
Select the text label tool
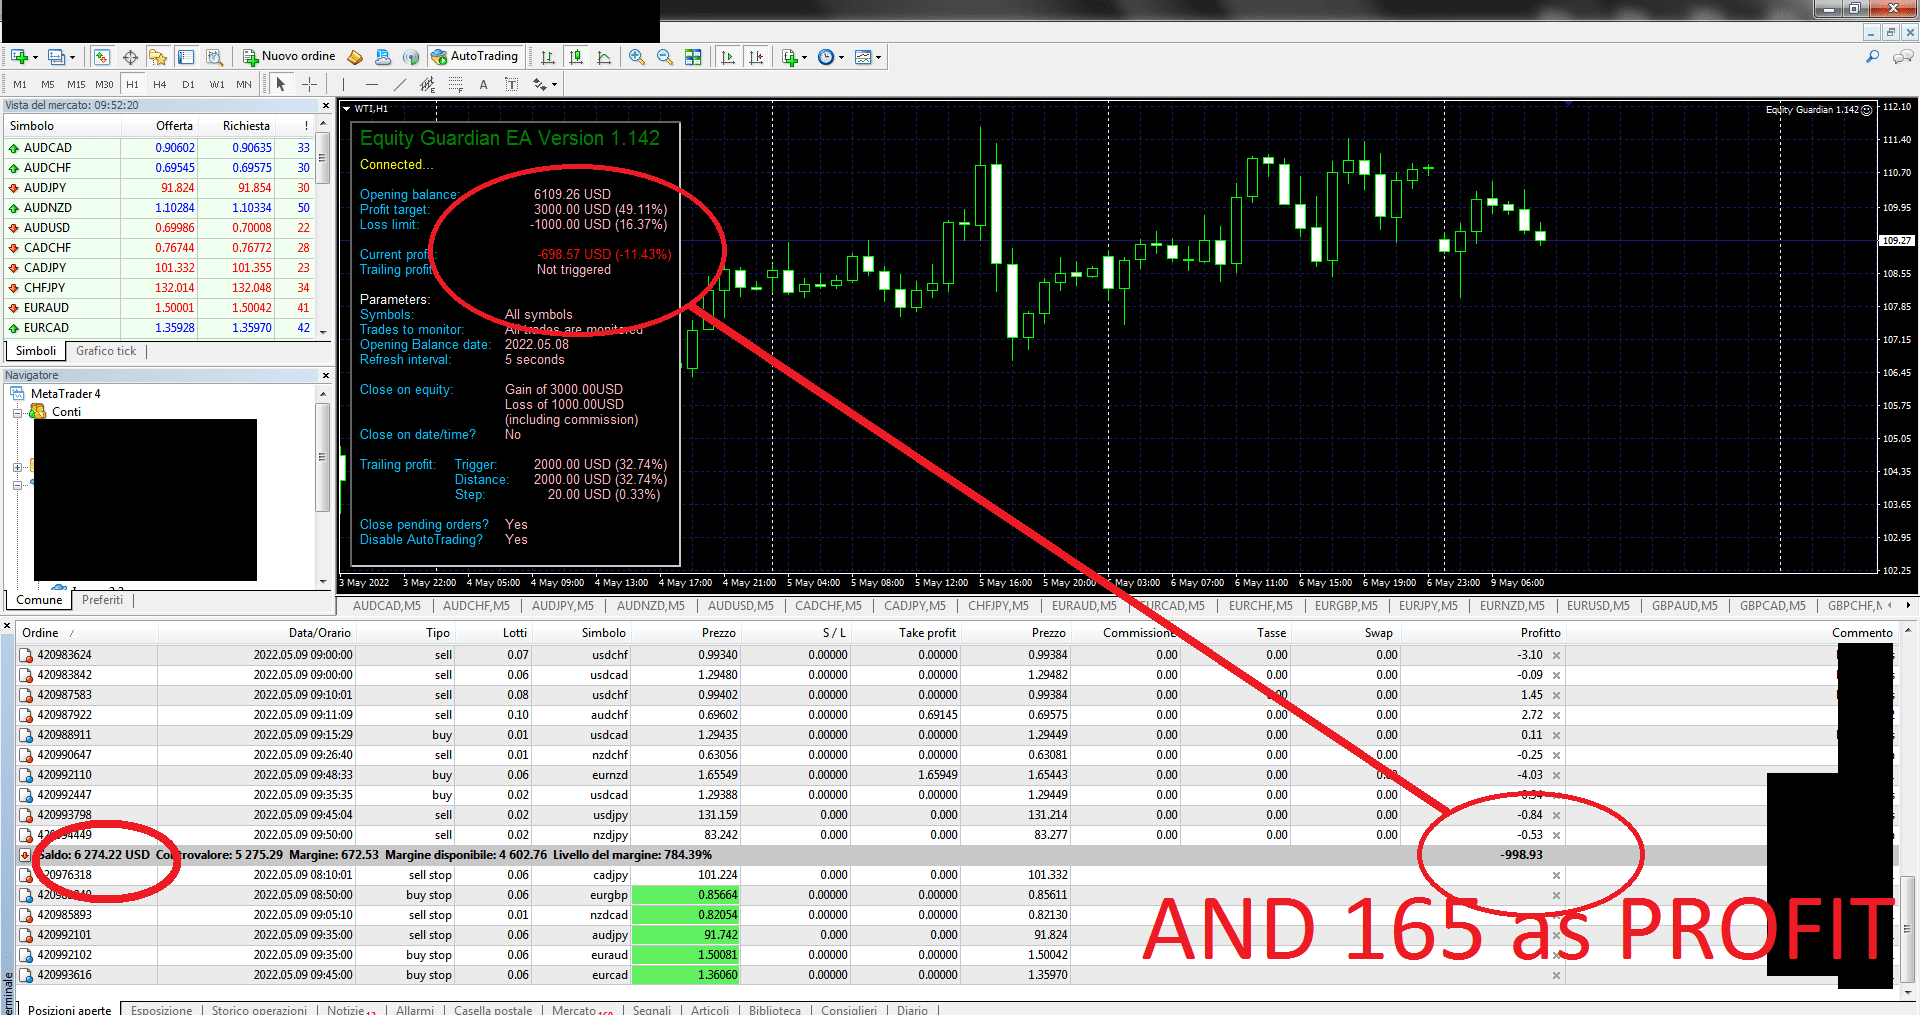coord(512,85)
